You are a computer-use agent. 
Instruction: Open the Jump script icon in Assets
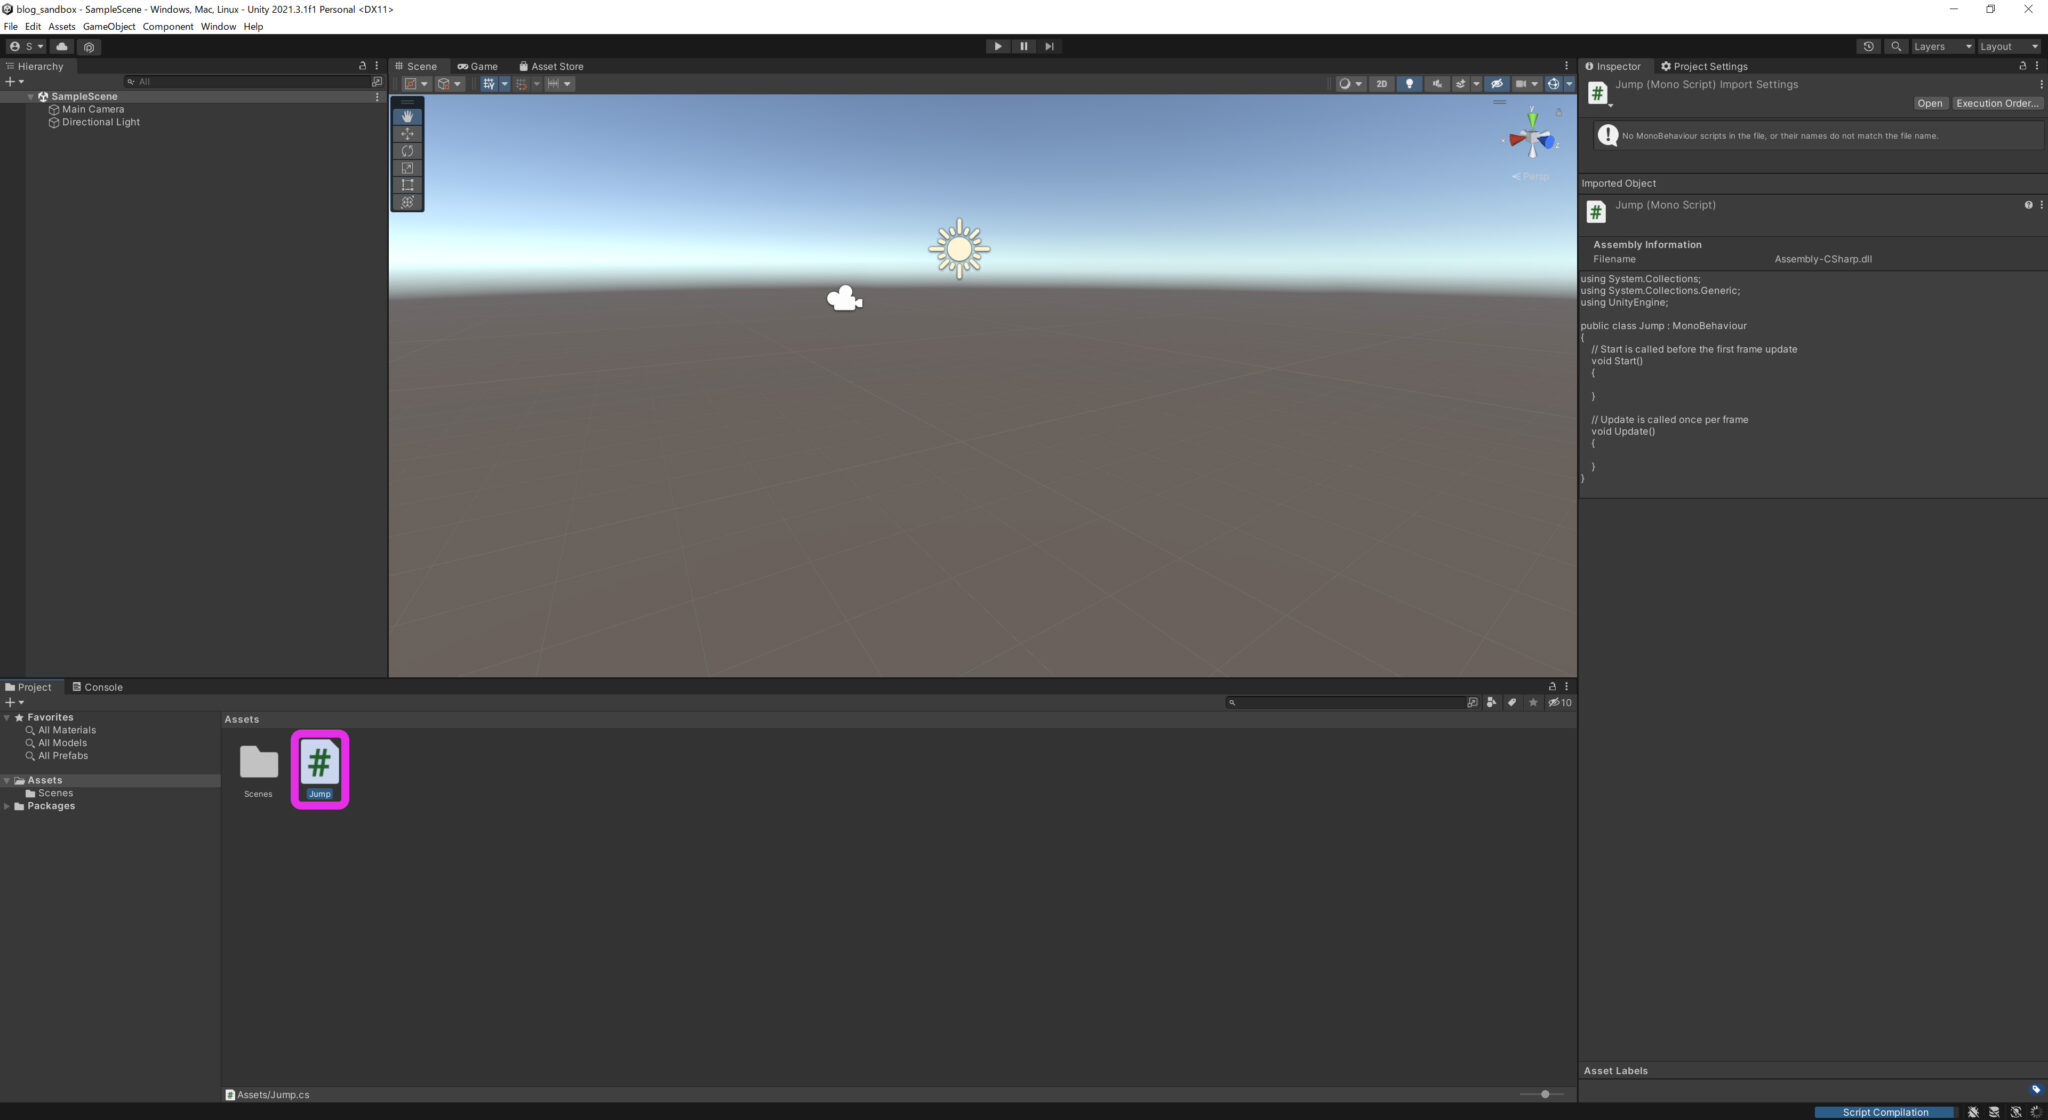(319, 763)
